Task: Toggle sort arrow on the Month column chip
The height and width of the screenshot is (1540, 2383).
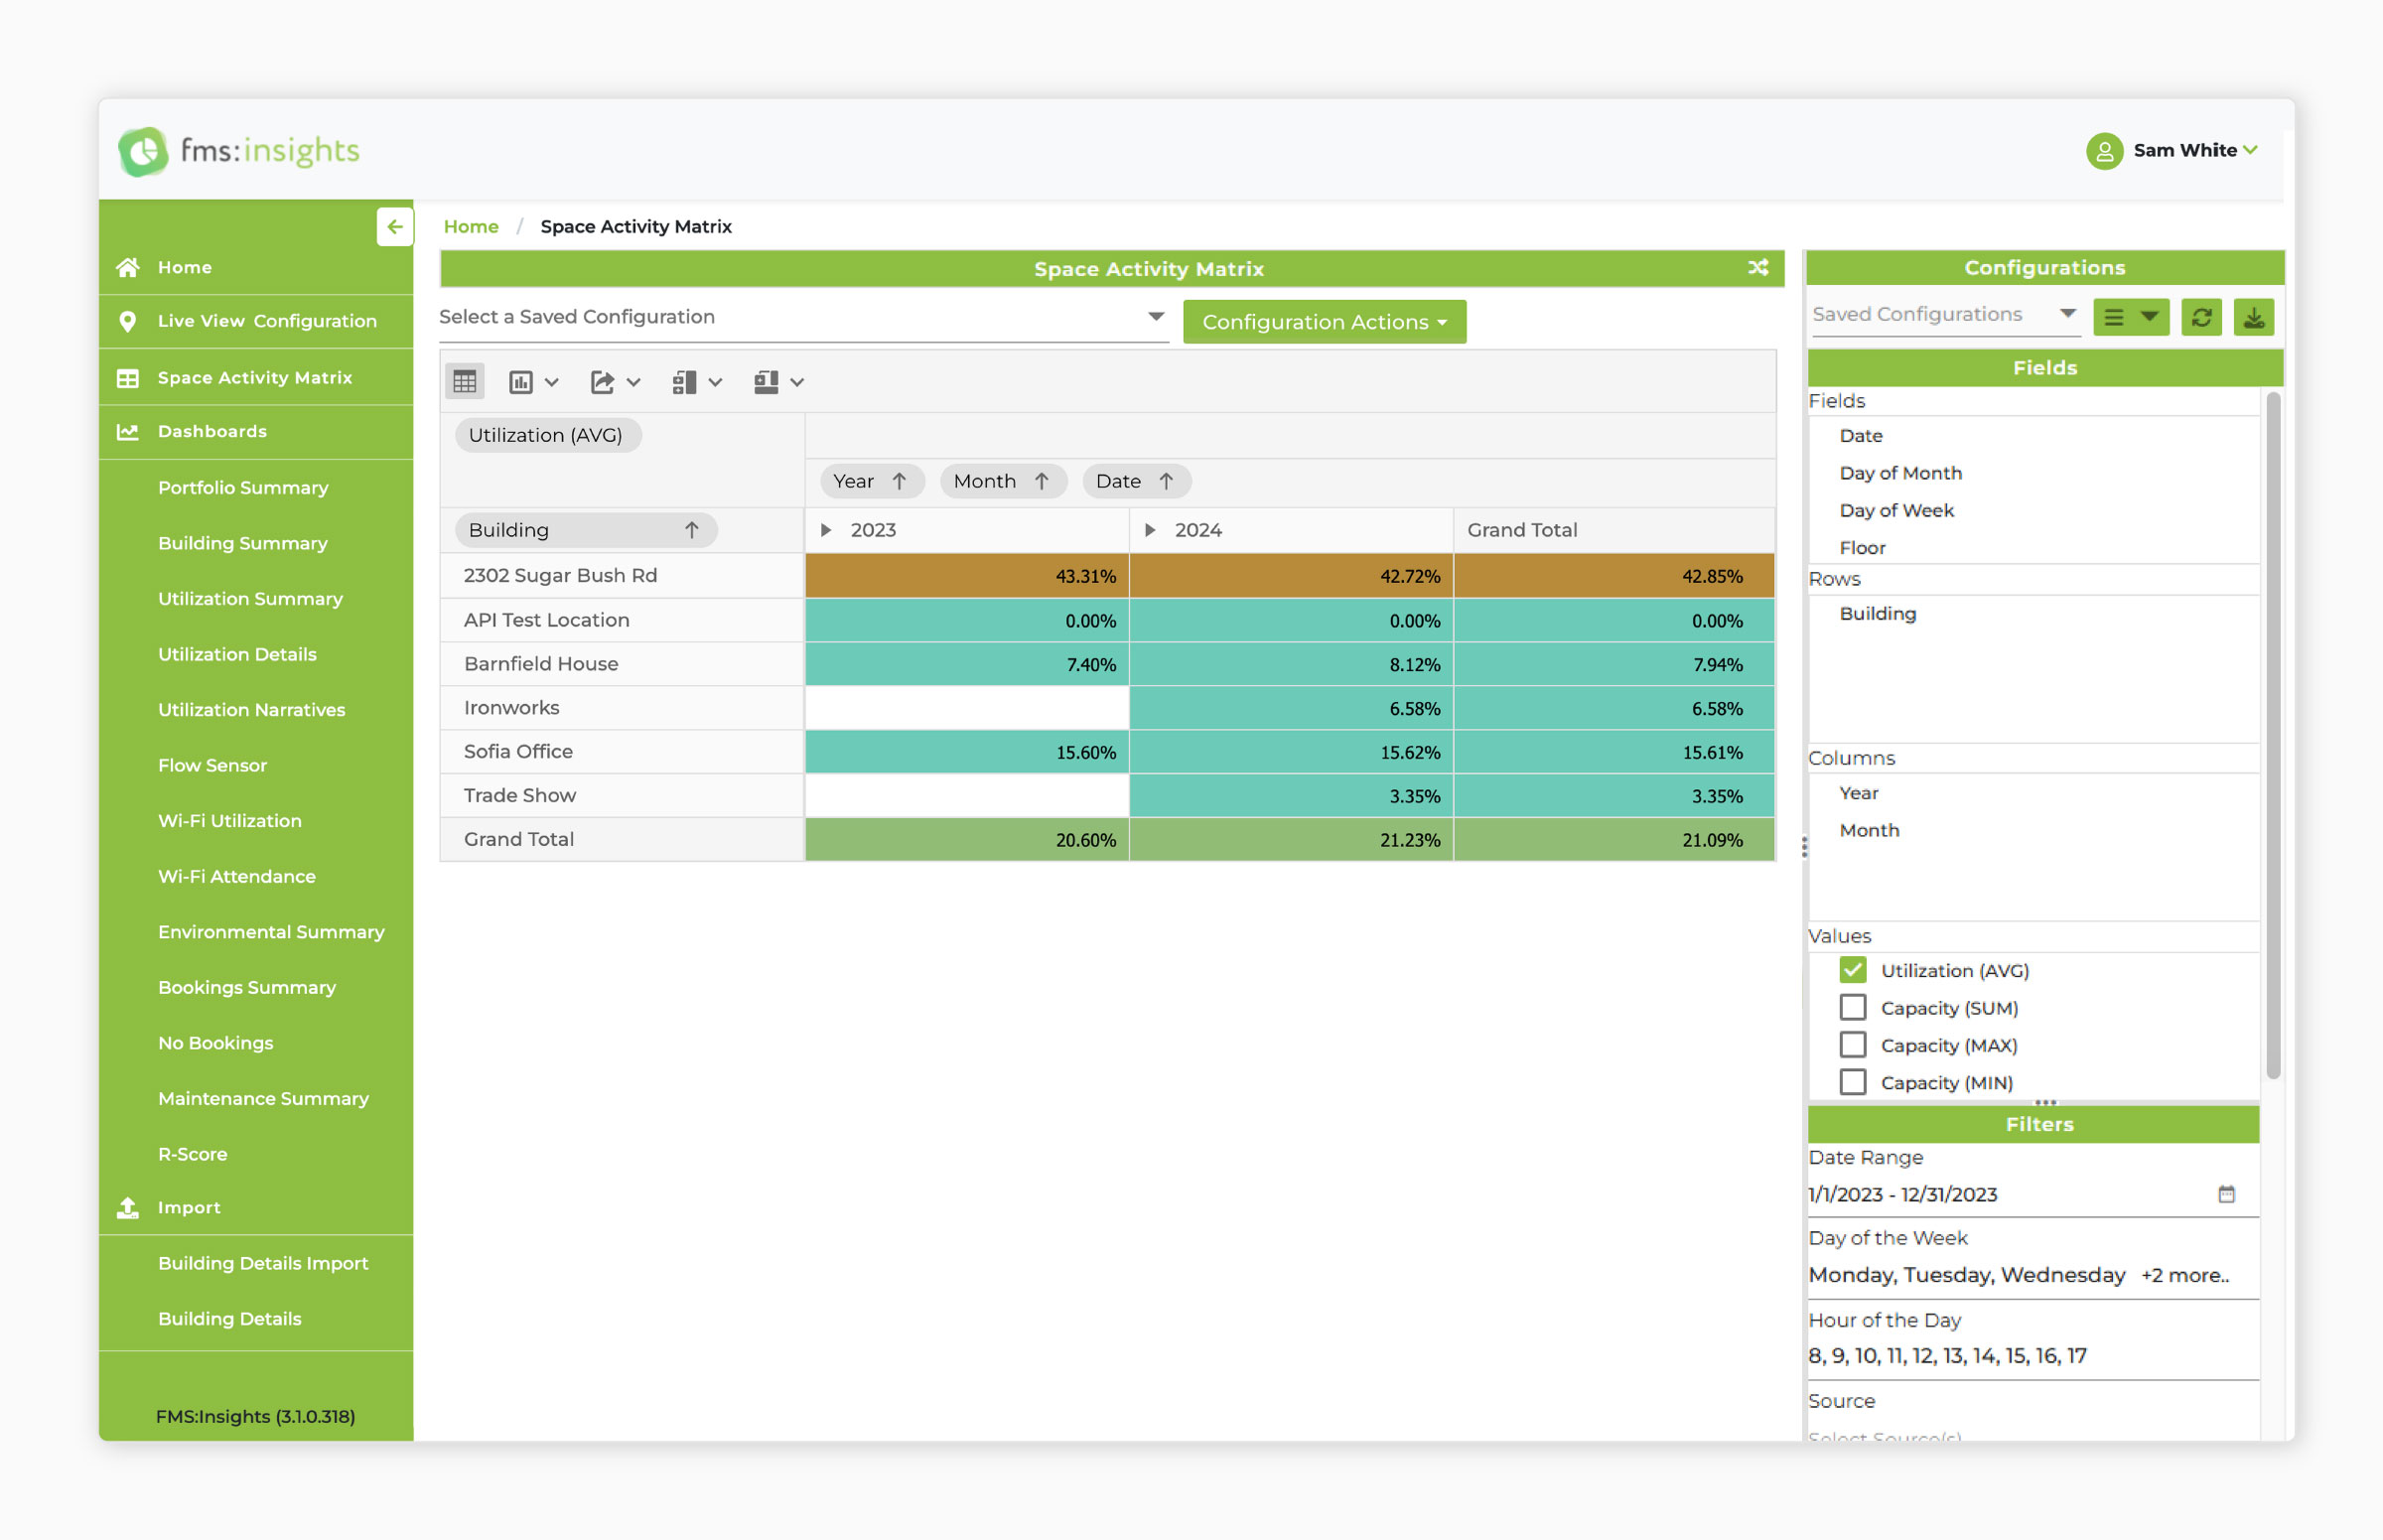Action: click(1041, 481)
